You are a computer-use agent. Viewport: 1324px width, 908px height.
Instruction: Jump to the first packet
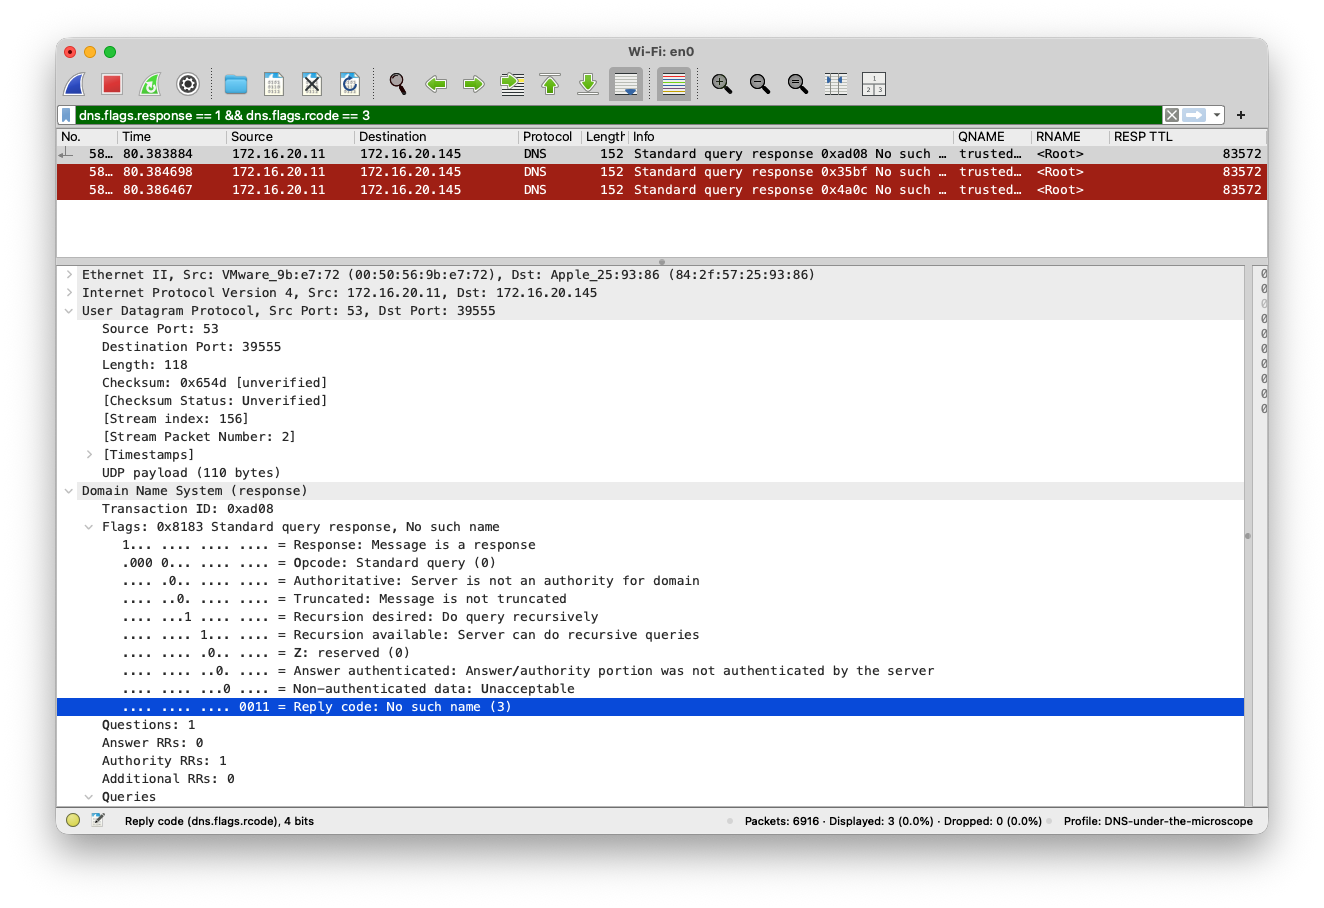(550, 84)
